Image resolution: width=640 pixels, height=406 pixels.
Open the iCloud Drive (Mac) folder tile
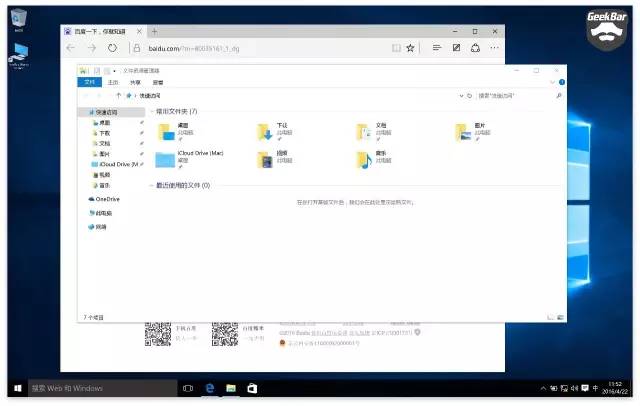(190, 160)
